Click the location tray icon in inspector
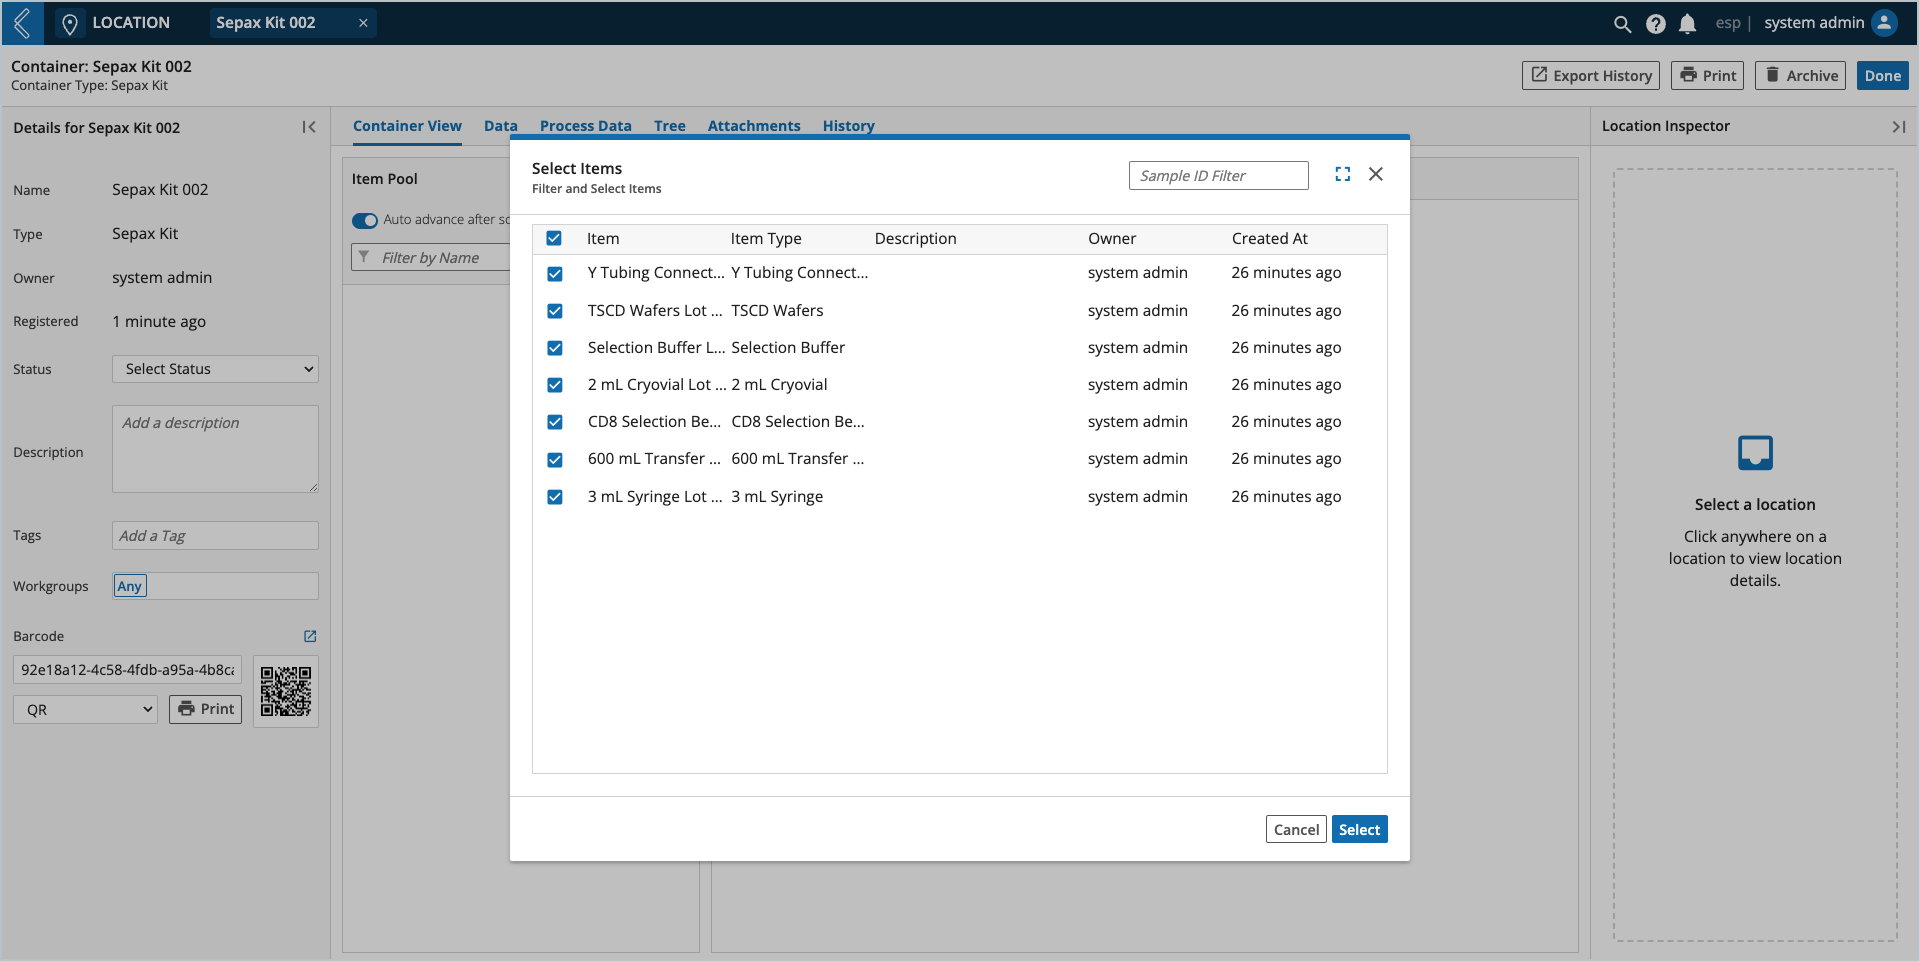Image resolution: width=1919 pixels, height=961 pixels. tap(1755, 453)
